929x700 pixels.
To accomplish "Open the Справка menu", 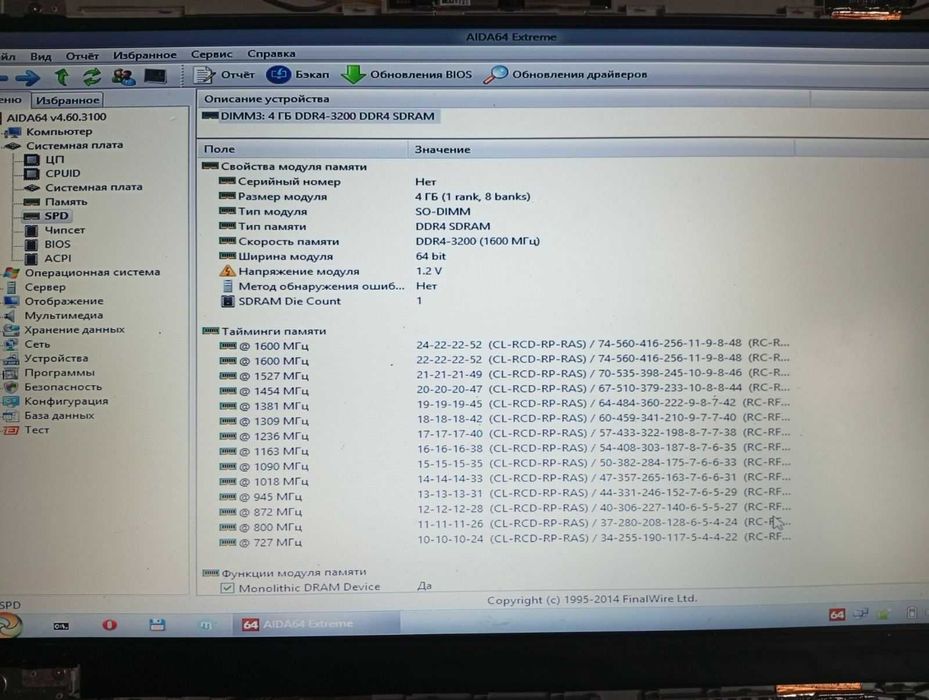I will 271,54.
